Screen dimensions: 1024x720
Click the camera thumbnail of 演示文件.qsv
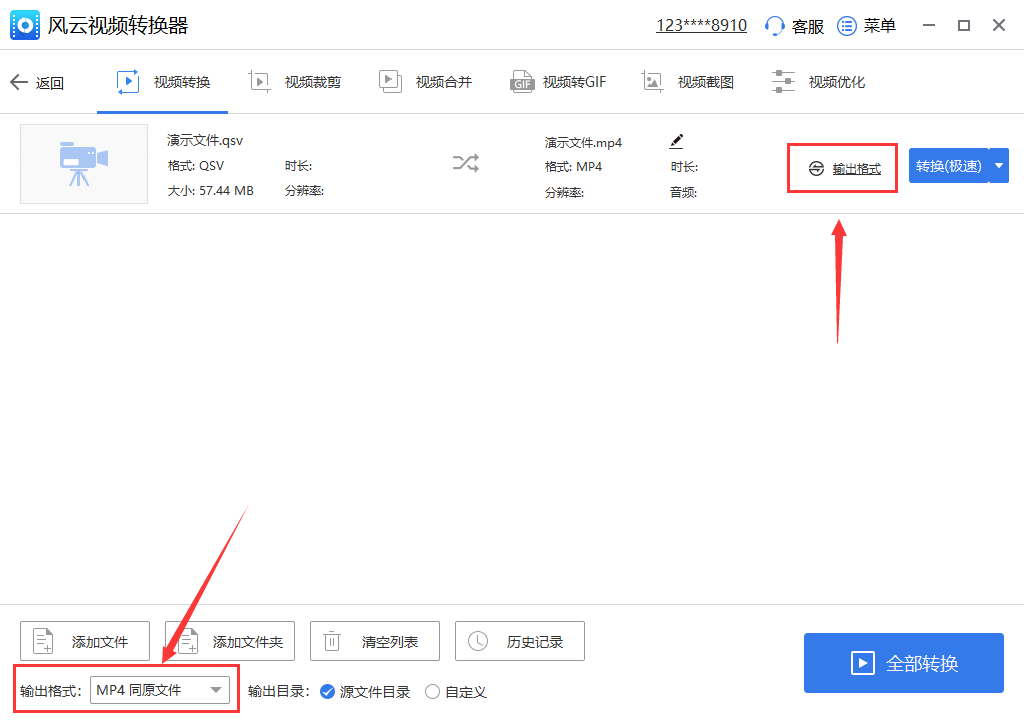pyautogui.click(x=84, y=164)
